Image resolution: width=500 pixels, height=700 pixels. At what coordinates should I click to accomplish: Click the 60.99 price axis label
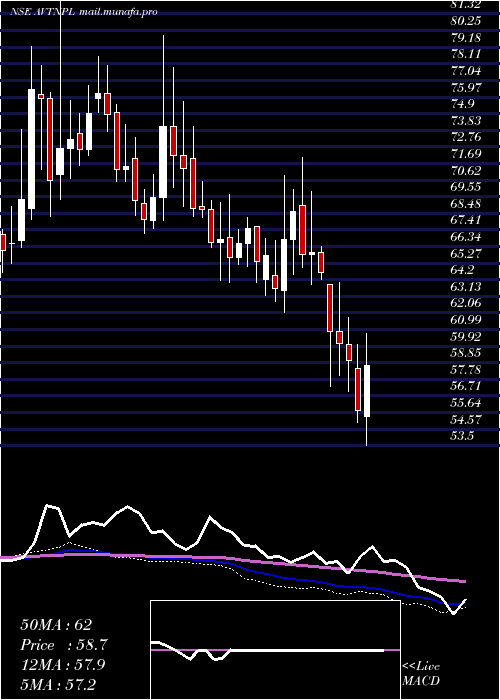466,320
